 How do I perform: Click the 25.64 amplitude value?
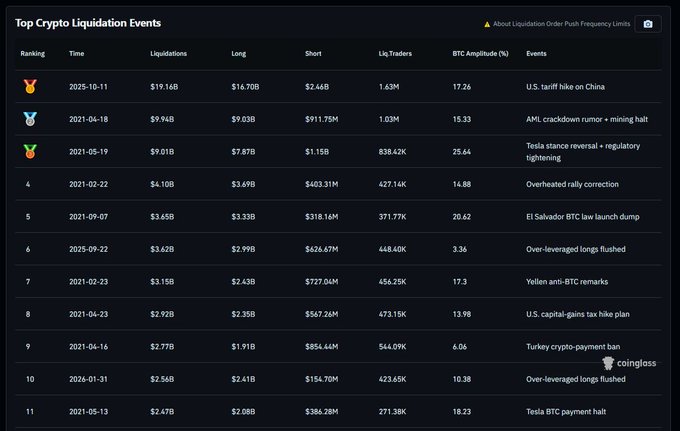[461, 152]
